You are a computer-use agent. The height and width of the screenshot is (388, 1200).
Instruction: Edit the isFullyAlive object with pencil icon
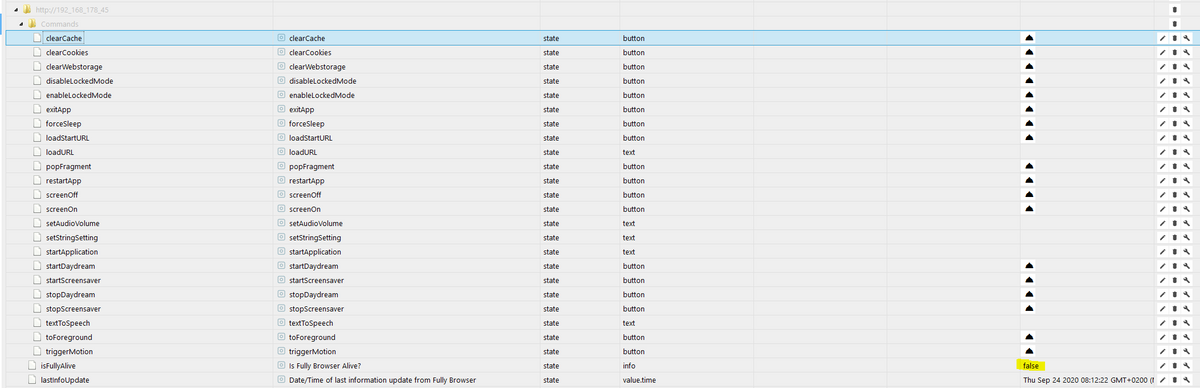tap(1162, 366)
